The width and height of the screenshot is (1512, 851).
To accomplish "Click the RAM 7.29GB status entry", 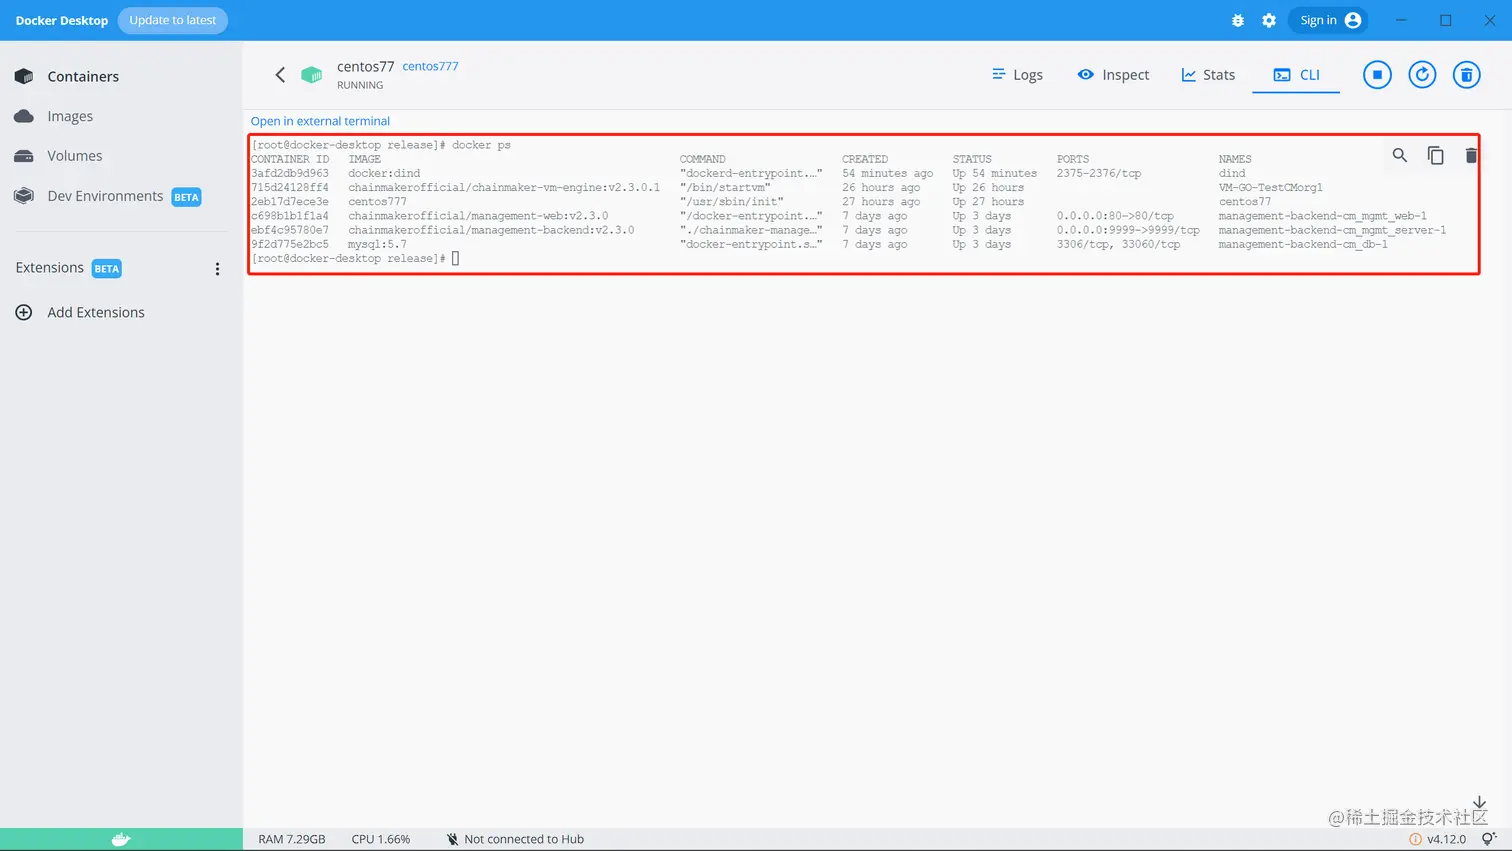I will coord(292,839).
